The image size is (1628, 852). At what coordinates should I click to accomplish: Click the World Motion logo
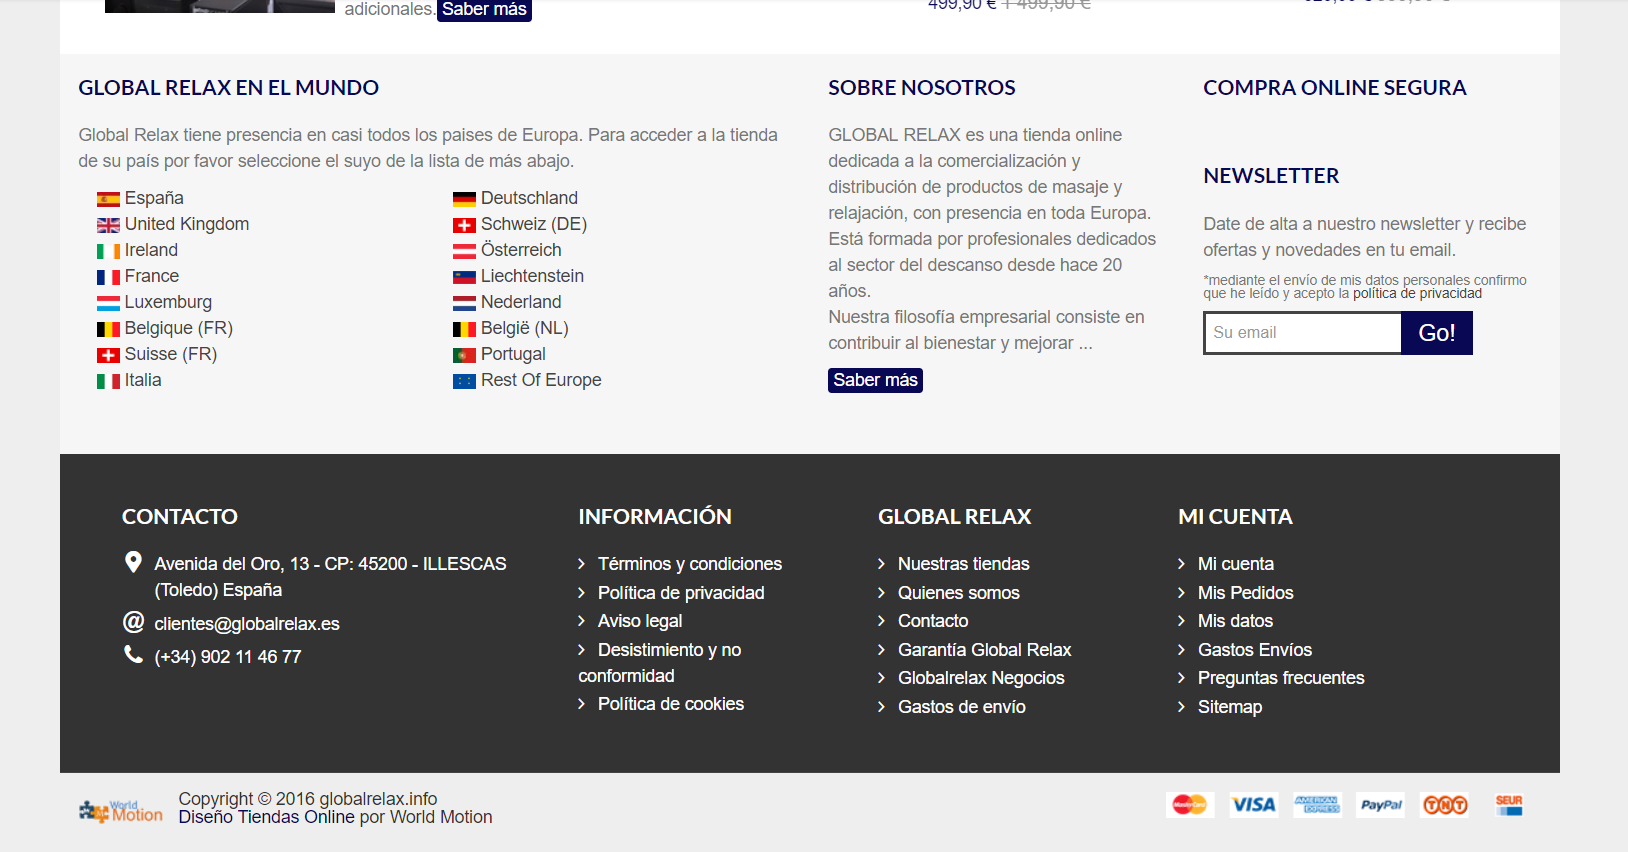tap(121, 811)
